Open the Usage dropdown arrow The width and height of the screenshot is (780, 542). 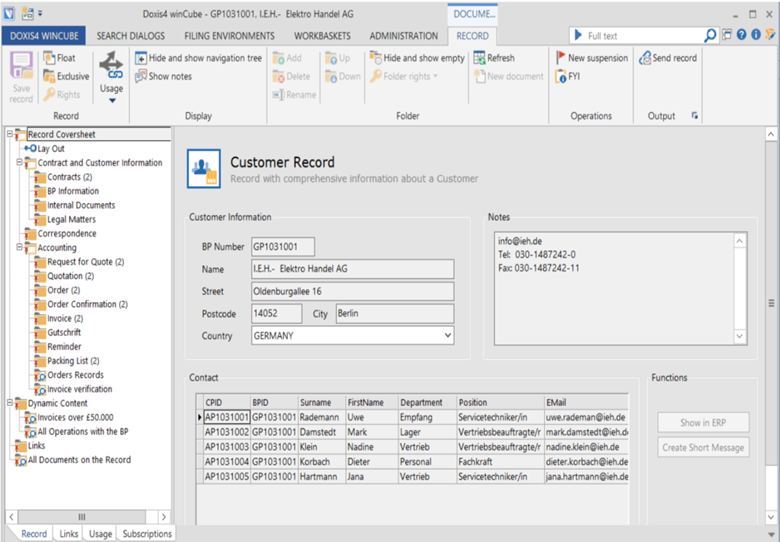(x=112, y=100)
